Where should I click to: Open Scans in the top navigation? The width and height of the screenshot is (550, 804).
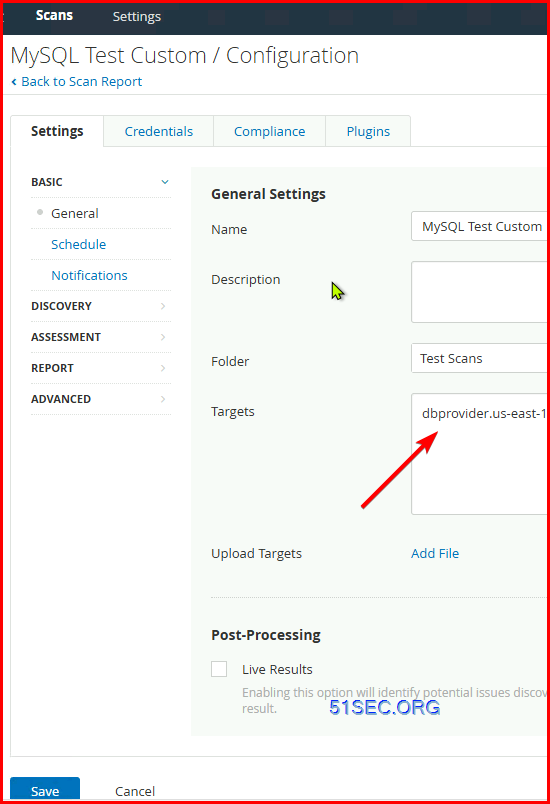pos(54,15)
